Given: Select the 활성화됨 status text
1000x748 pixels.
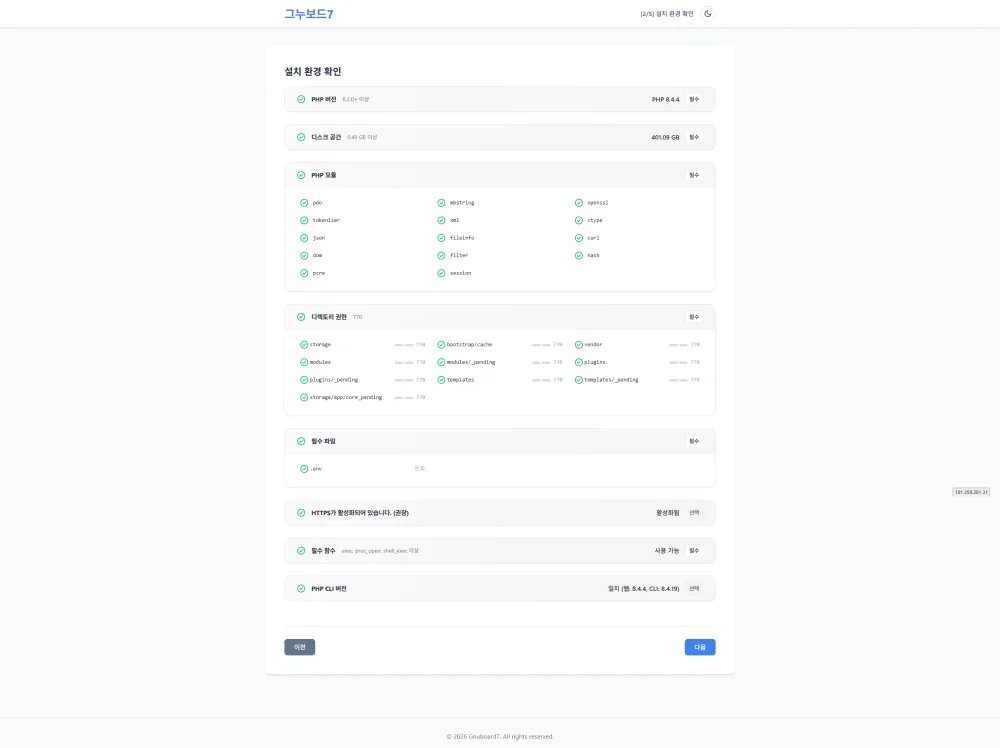Looking at the screenshot, I should 668,513.
